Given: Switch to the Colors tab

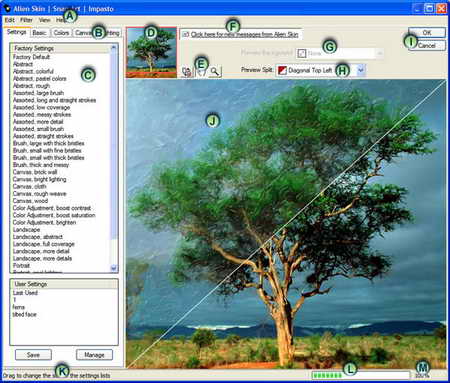Looking at the screenshot, I should coord(61,33).
